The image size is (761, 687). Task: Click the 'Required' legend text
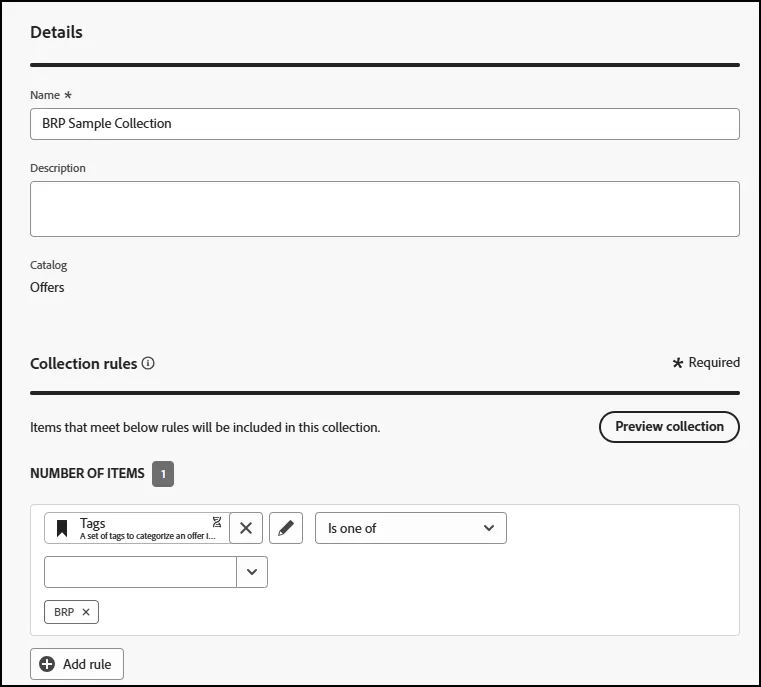714,362
